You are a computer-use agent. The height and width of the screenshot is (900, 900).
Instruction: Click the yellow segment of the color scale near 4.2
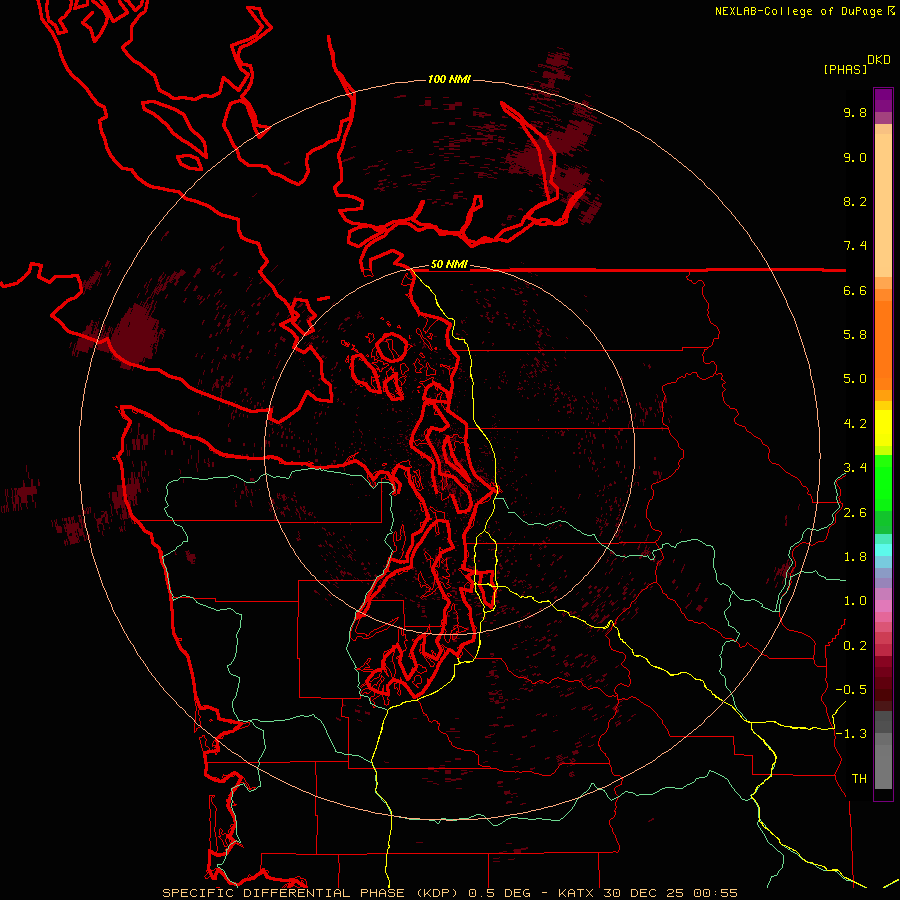point(883,428)
